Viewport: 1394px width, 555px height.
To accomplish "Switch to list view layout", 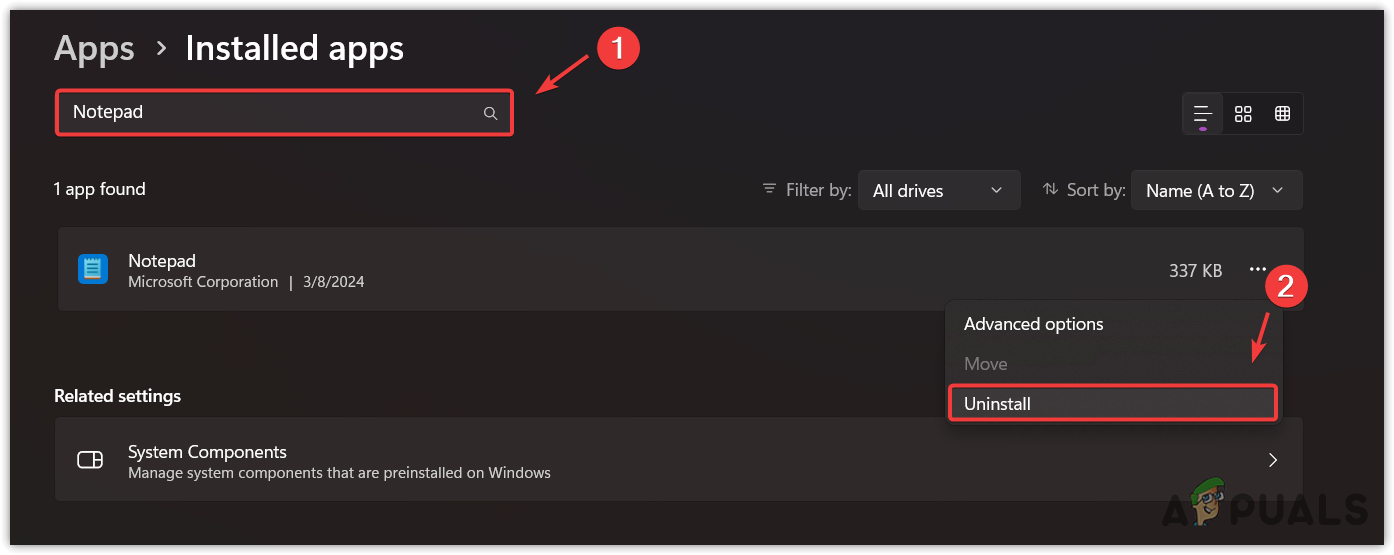I will click(1203, 114).
